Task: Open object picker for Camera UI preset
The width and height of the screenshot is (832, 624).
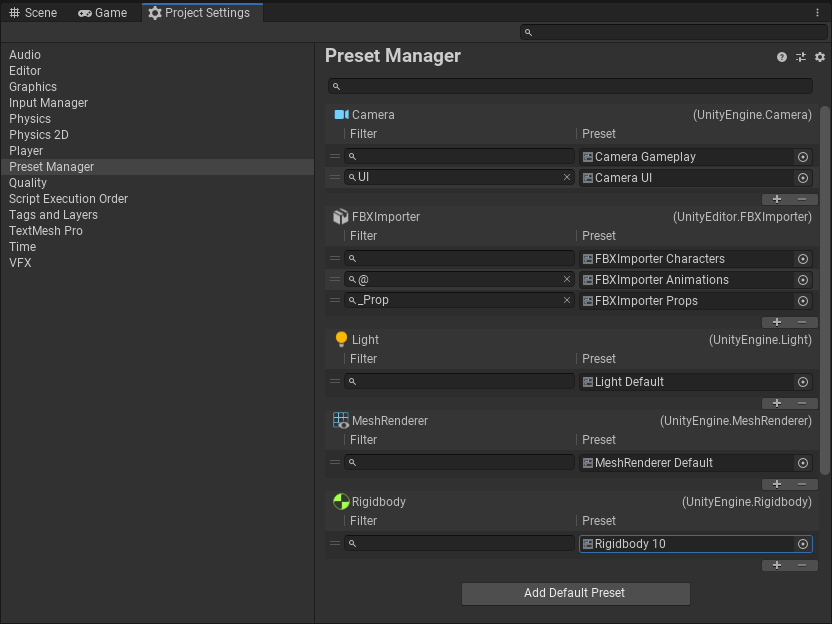Action: coord(803,178)
